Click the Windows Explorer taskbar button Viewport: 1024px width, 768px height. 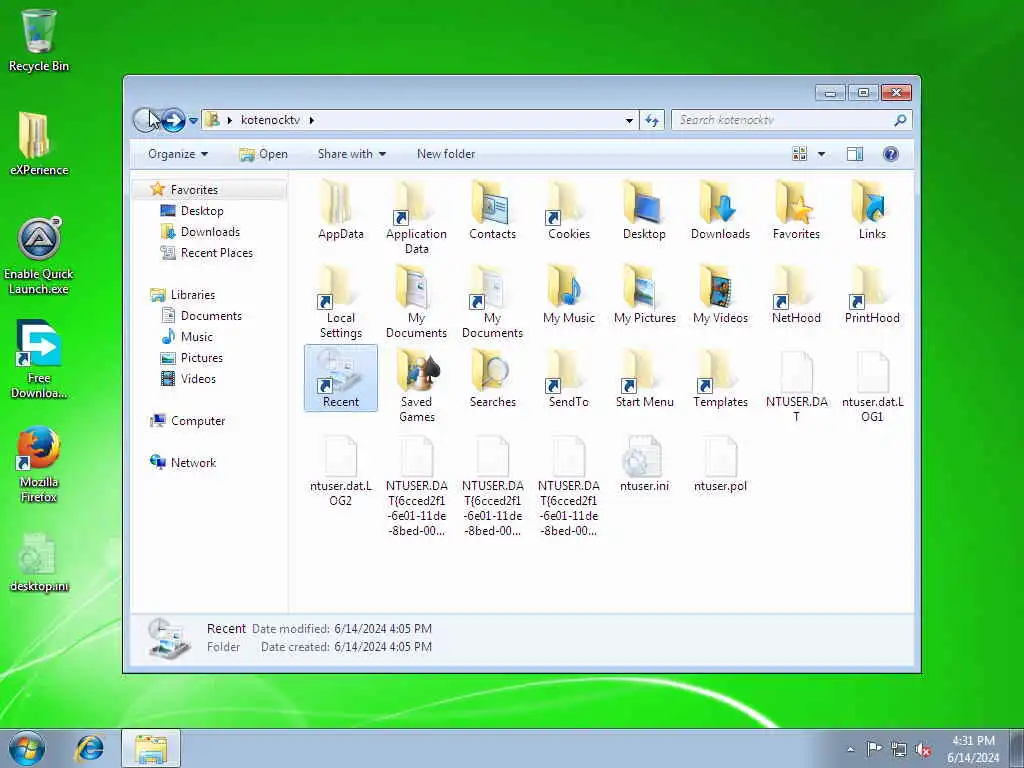(151, 748)
